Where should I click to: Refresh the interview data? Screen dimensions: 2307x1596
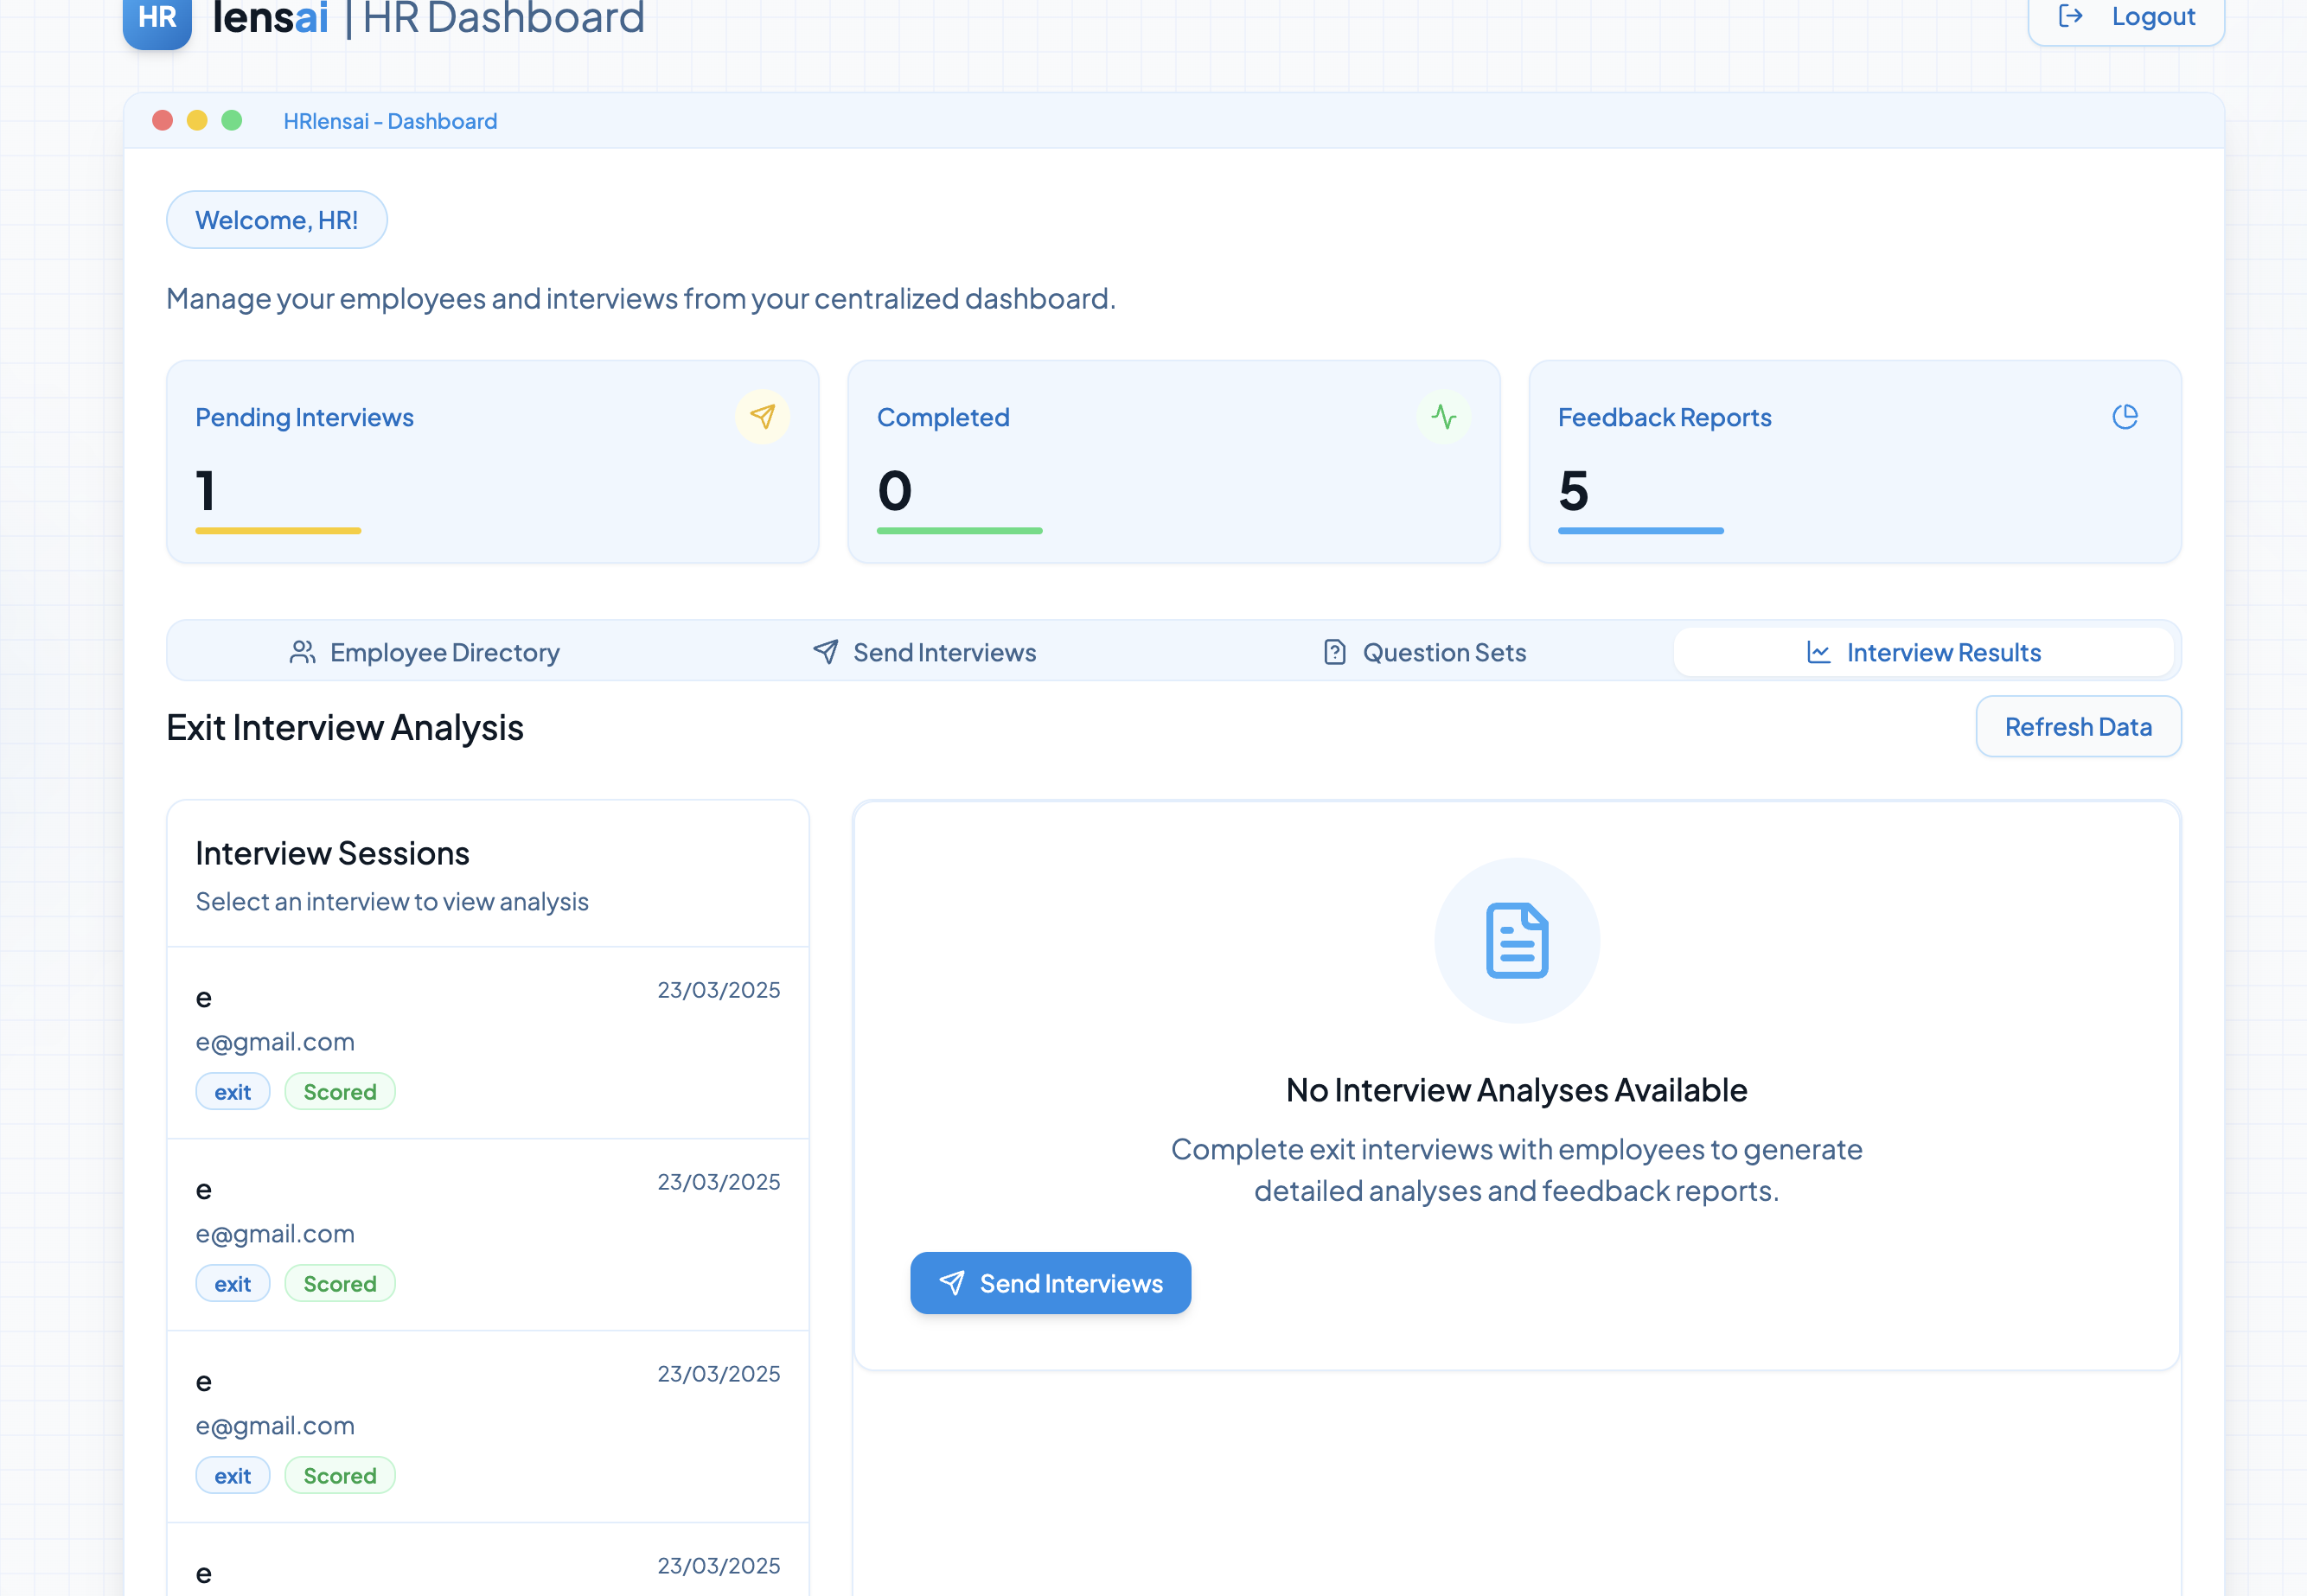(2078, 726)
